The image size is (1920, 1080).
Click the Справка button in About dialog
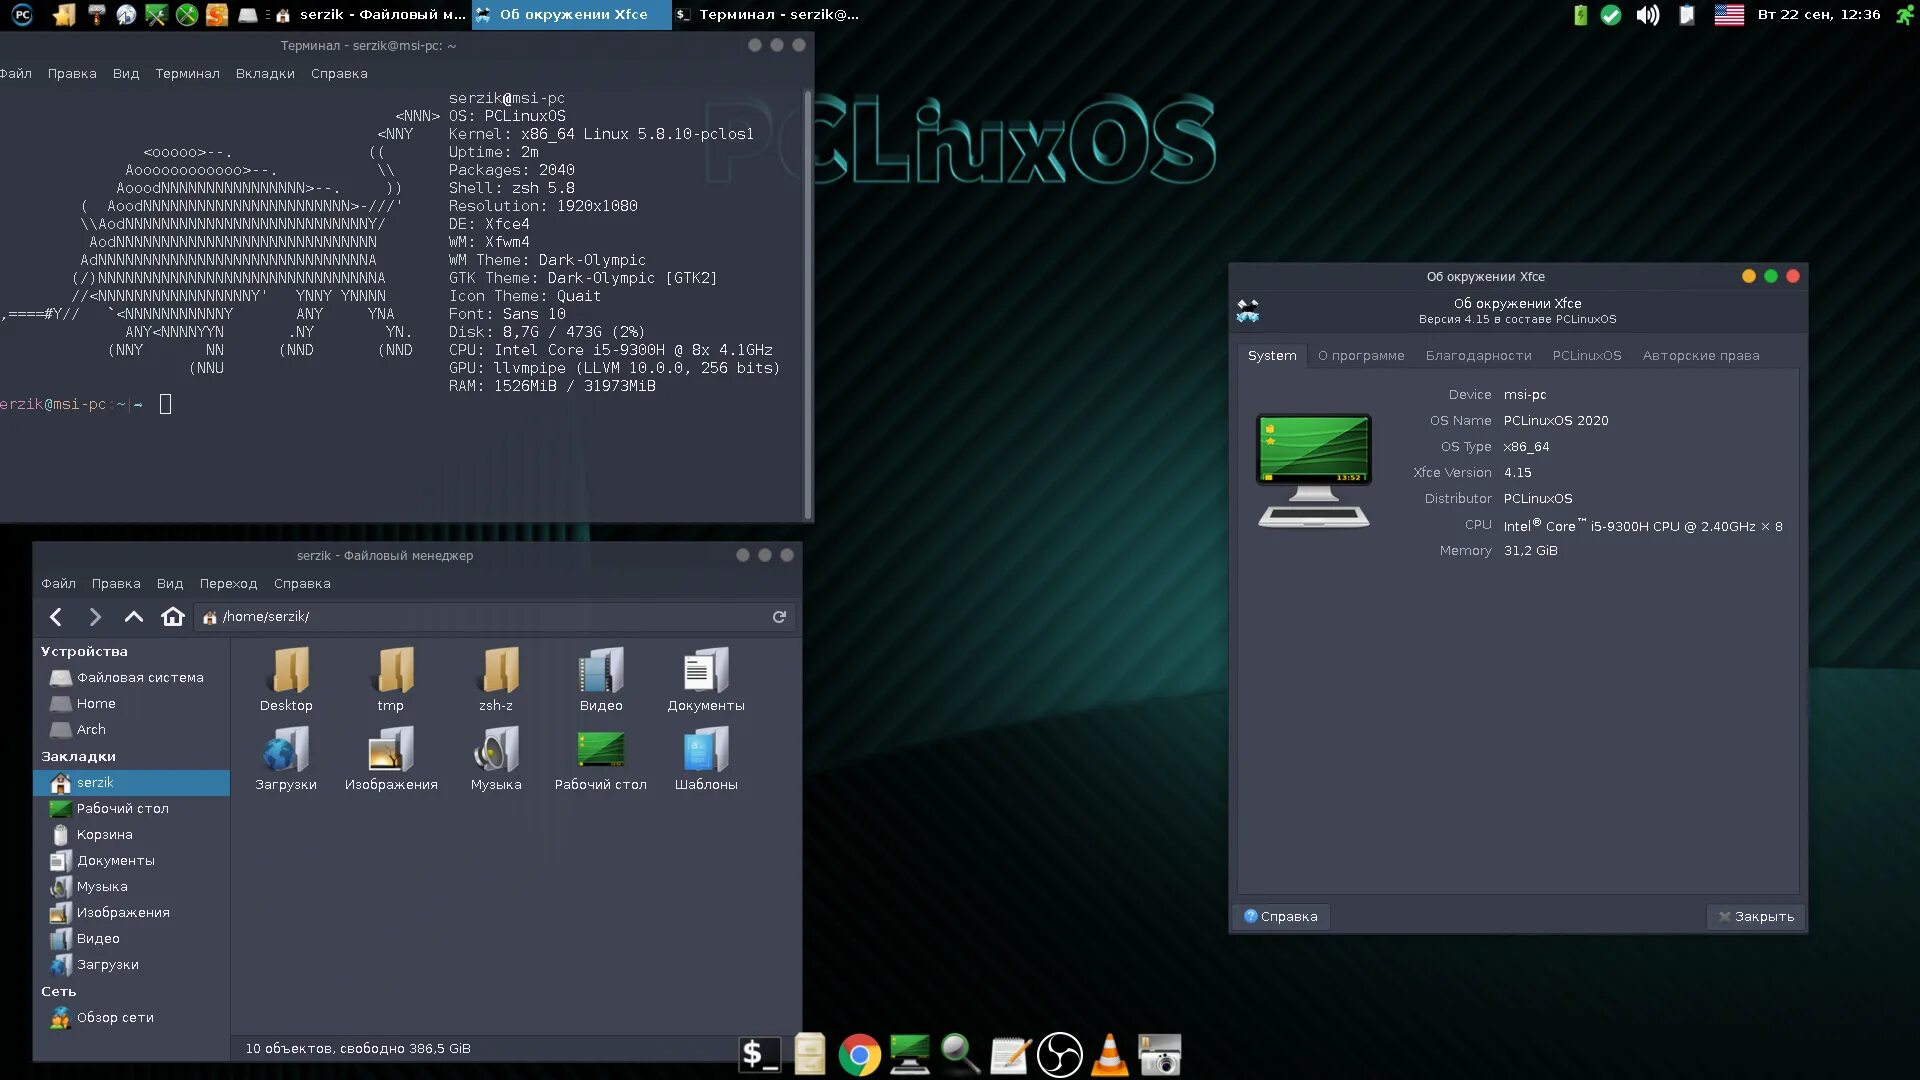1281,917
